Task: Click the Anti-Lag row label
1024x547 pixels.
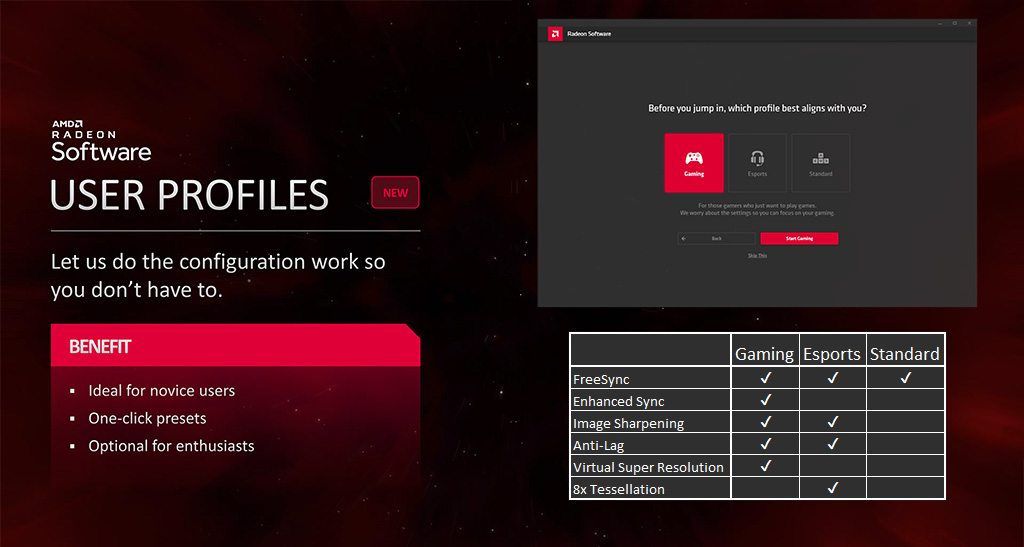Action: pyautogui.click(x=598, y=446)
